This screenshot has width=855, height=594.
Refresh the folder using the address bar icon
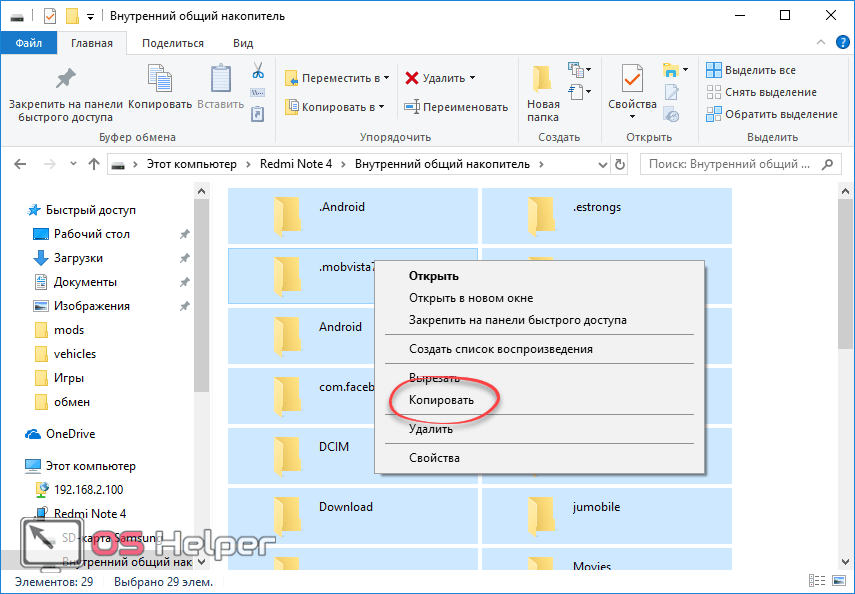click(x=620, y=164)
